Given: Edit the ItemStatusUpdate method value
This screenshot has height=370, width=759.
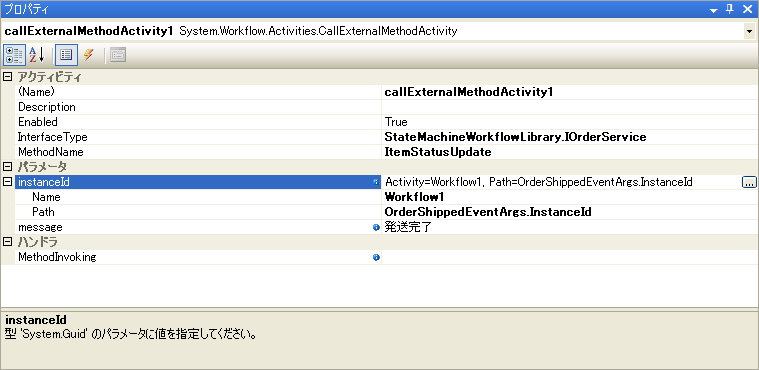Looking at the screenshot, I should pyautogui.click(x=438, y=152).
